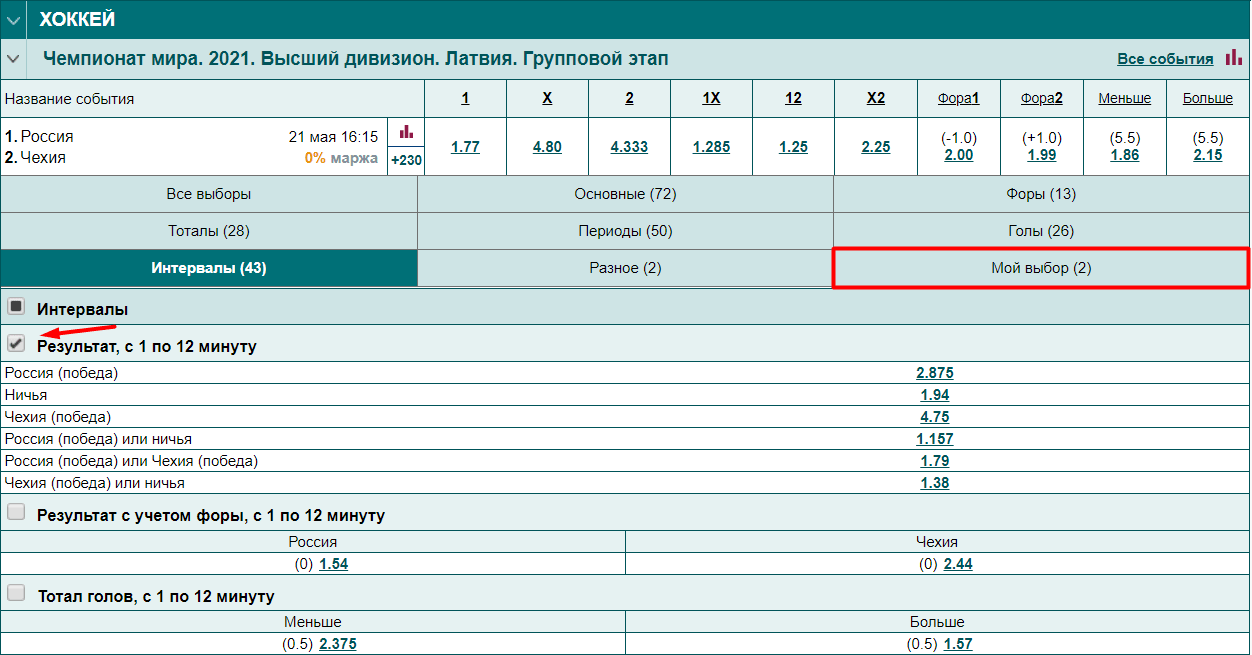This screenshot has width=1252, height=655.
Task: Click column header 1
Action: coord(465,98)
